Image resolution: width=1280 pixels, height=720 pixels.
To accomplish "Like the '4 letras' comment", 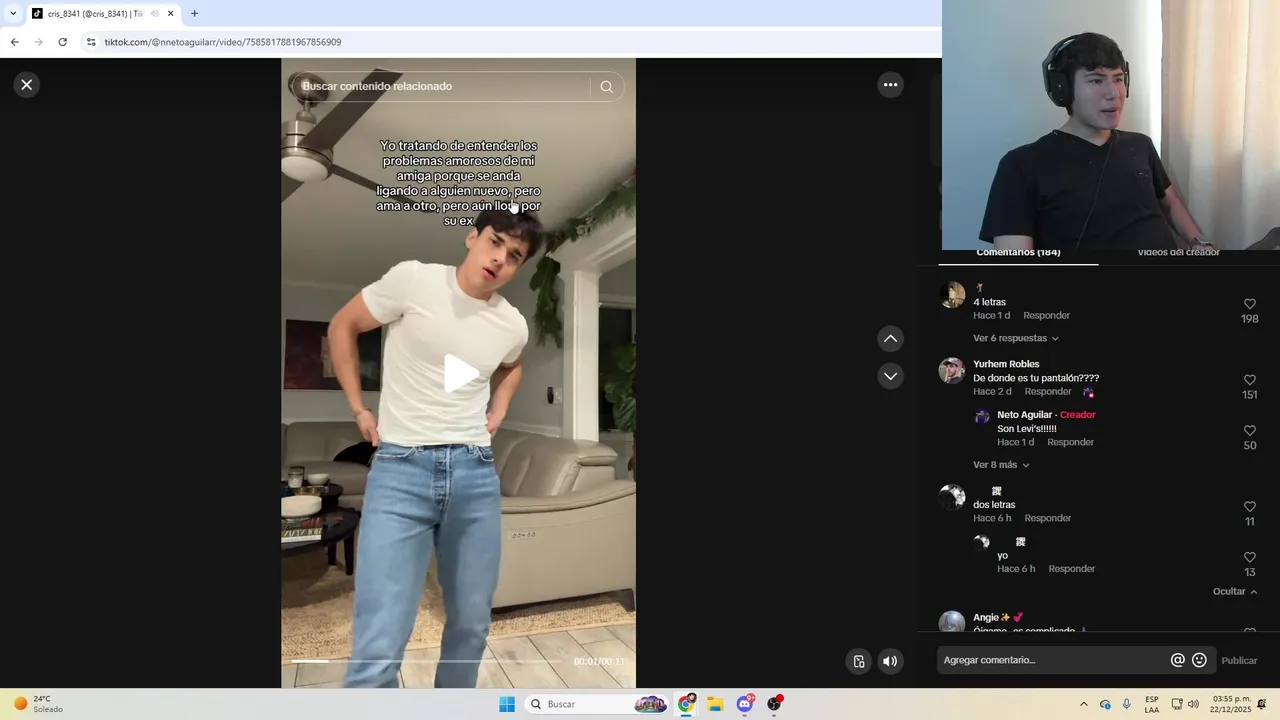I will point(1249,304).
